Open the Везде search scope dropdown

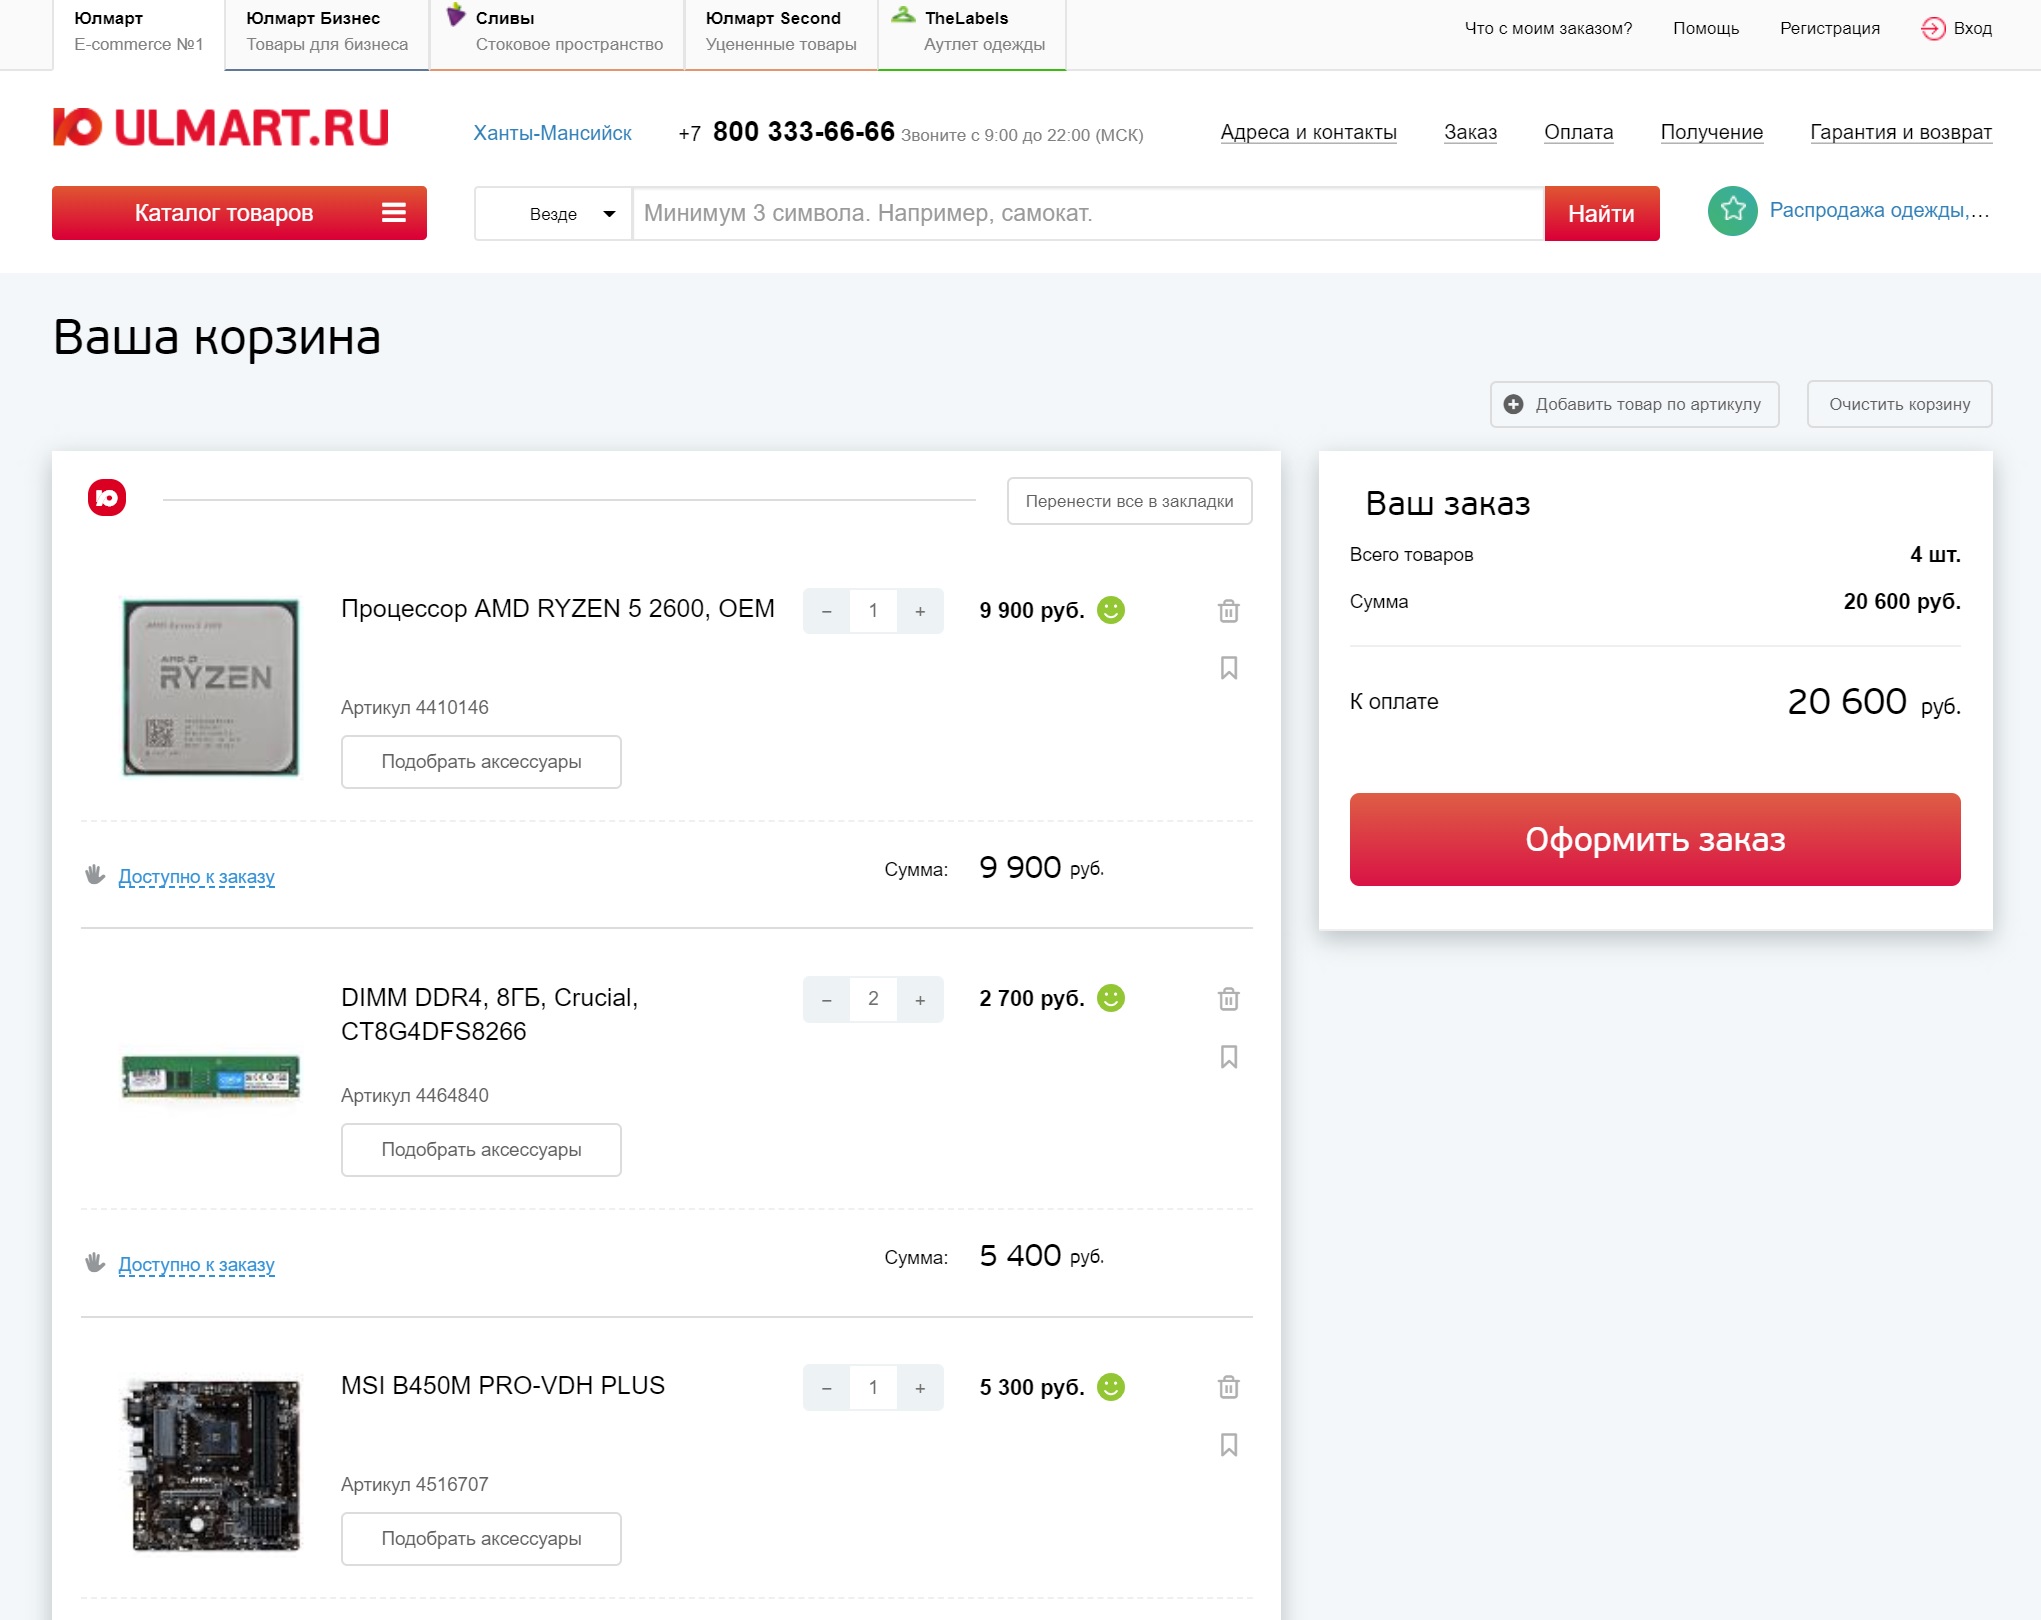(x=553, y=214)
